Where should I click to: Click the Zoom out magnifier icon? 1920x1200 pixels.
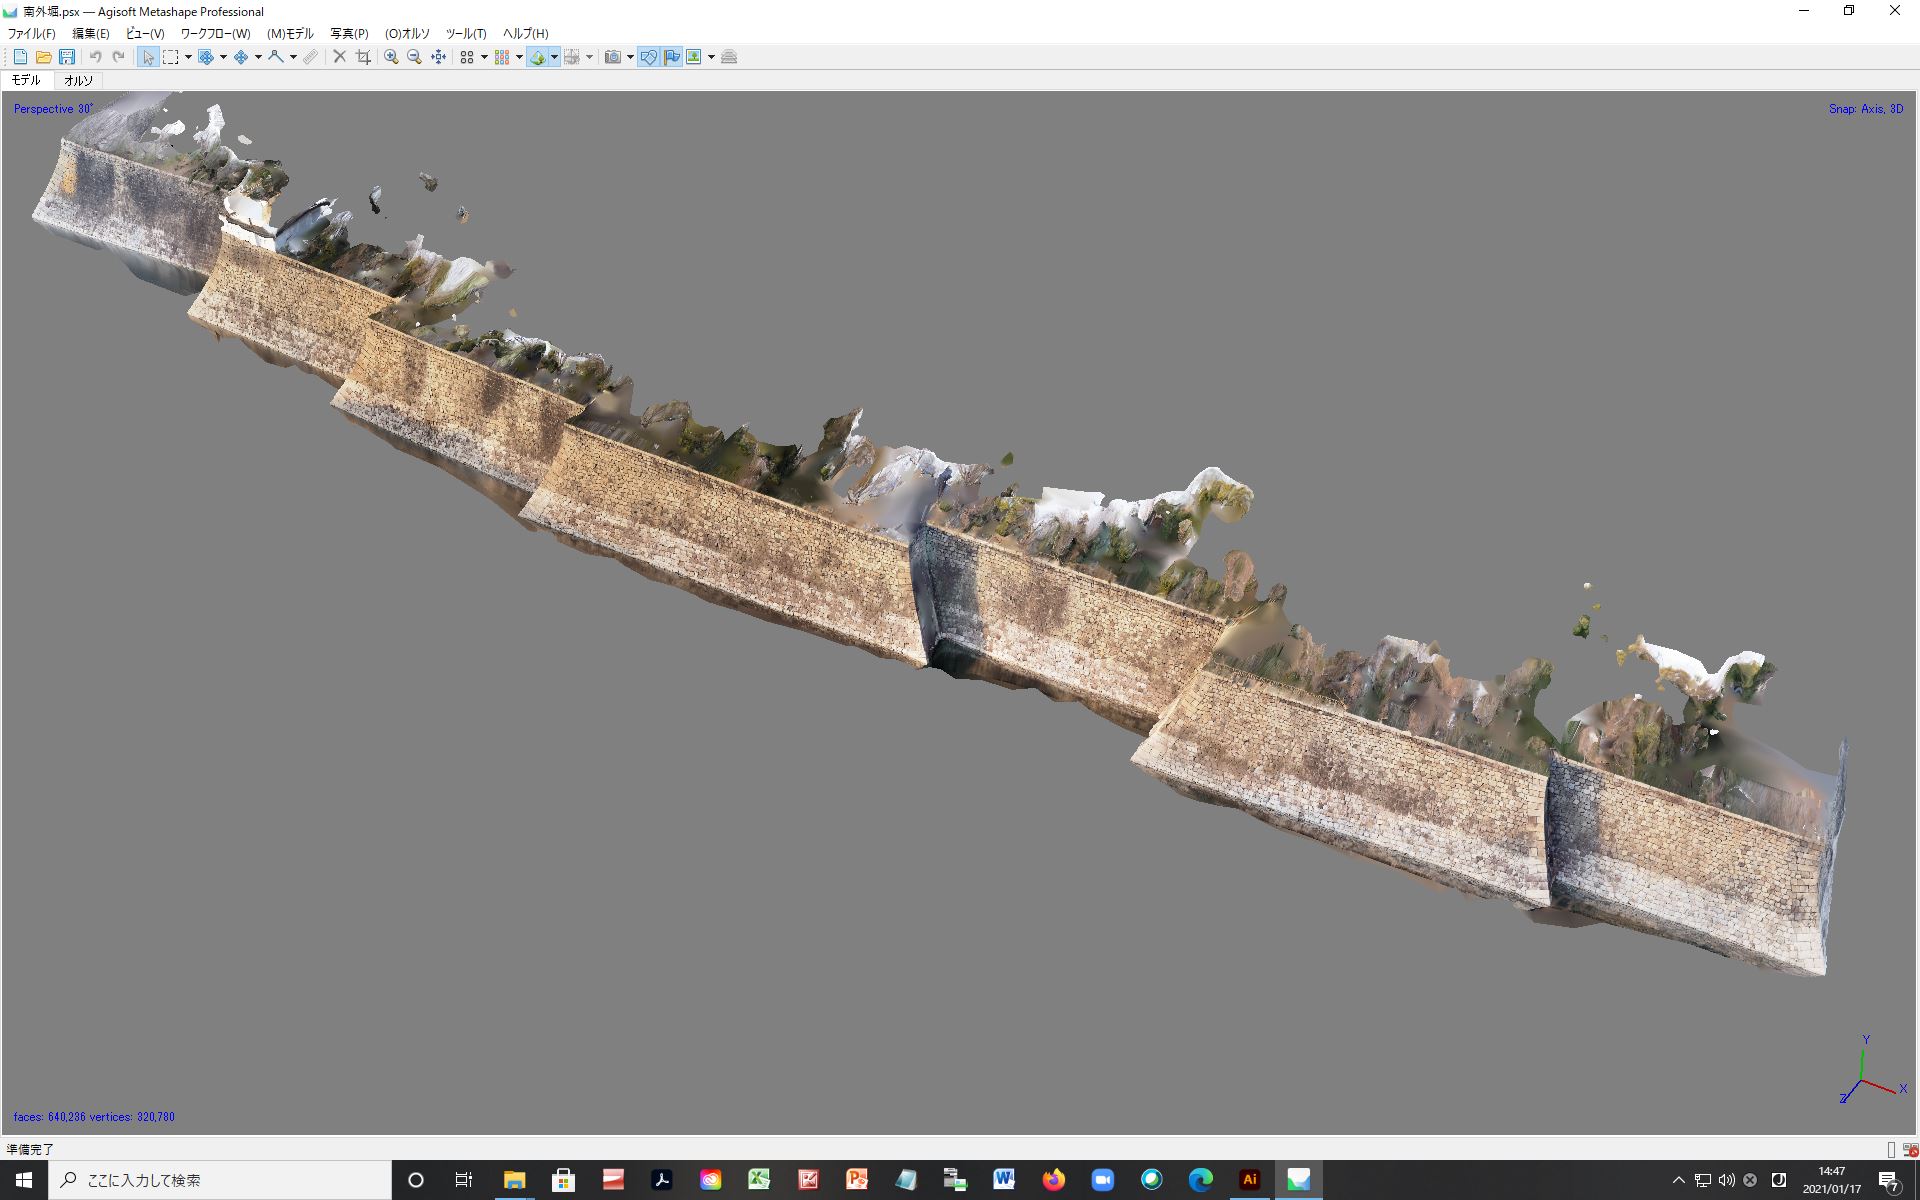(x=414, y=57)
